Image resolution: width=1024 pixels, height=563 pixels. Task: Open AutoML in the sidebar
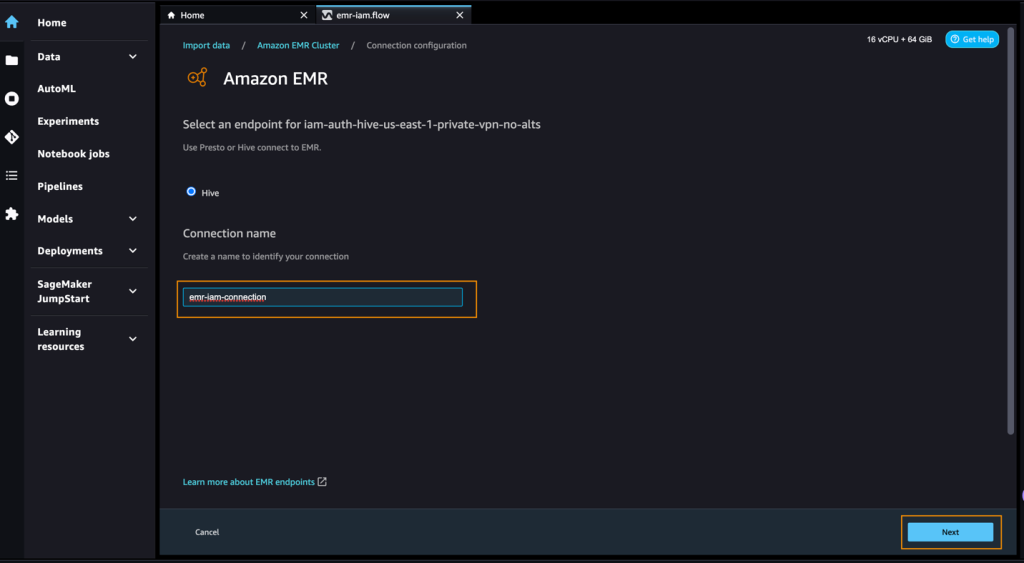coord(56,89)
